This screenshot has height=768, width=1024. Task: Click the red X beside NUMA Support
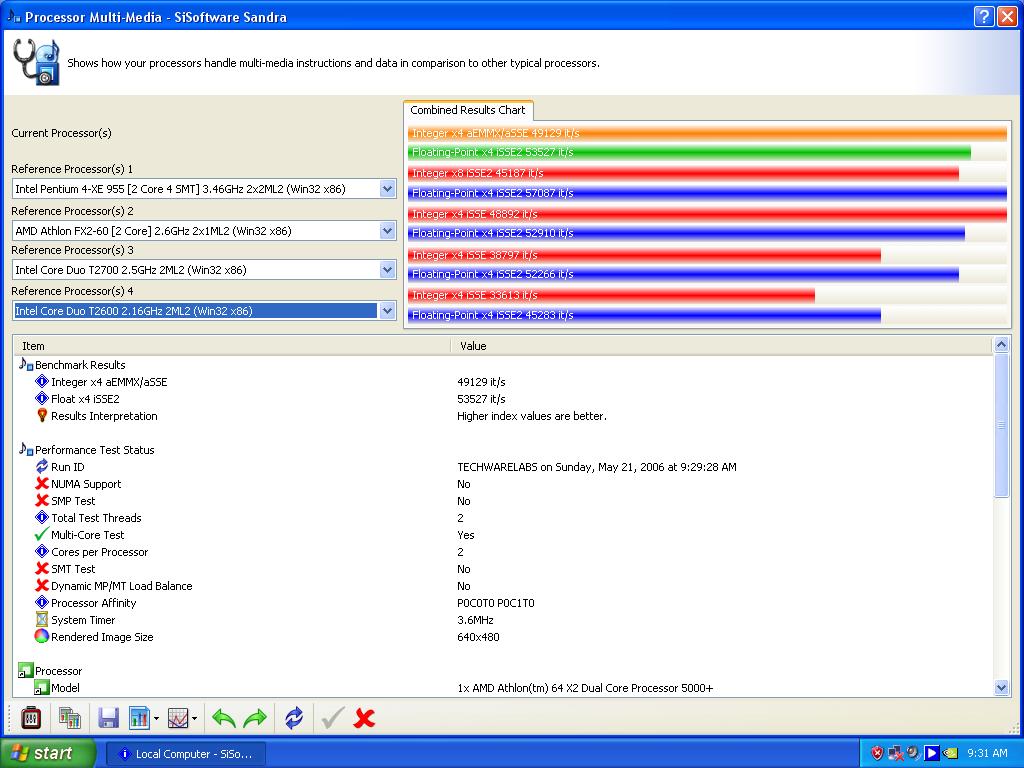pos(42,483)
